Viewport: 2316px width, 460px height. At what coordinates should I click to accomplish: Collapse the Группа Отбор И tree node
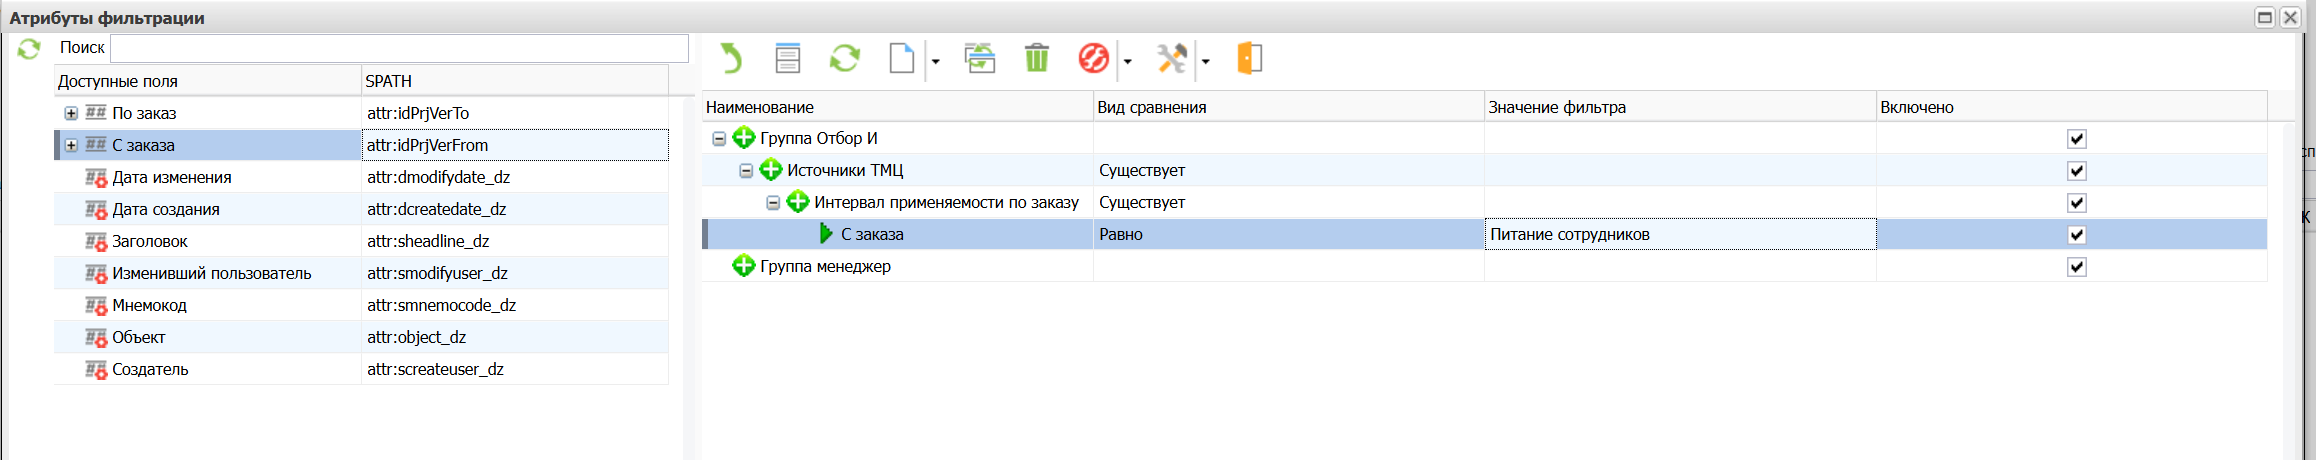tap(718, 139)
